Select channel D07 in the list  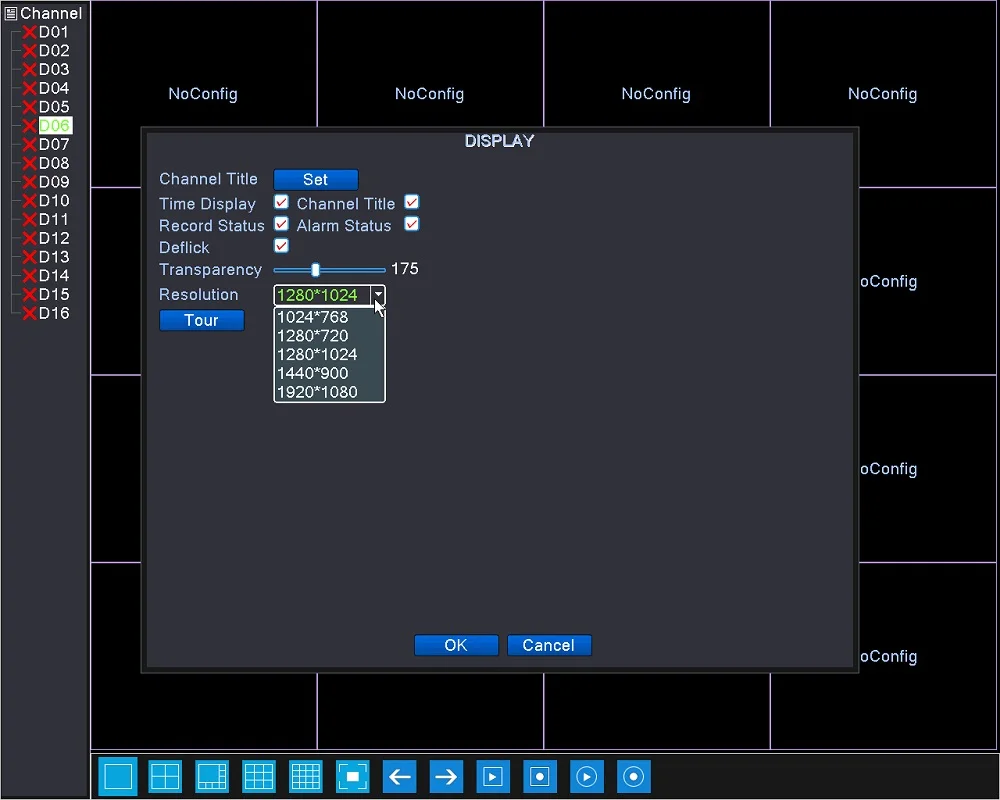[x=54, y=144]
